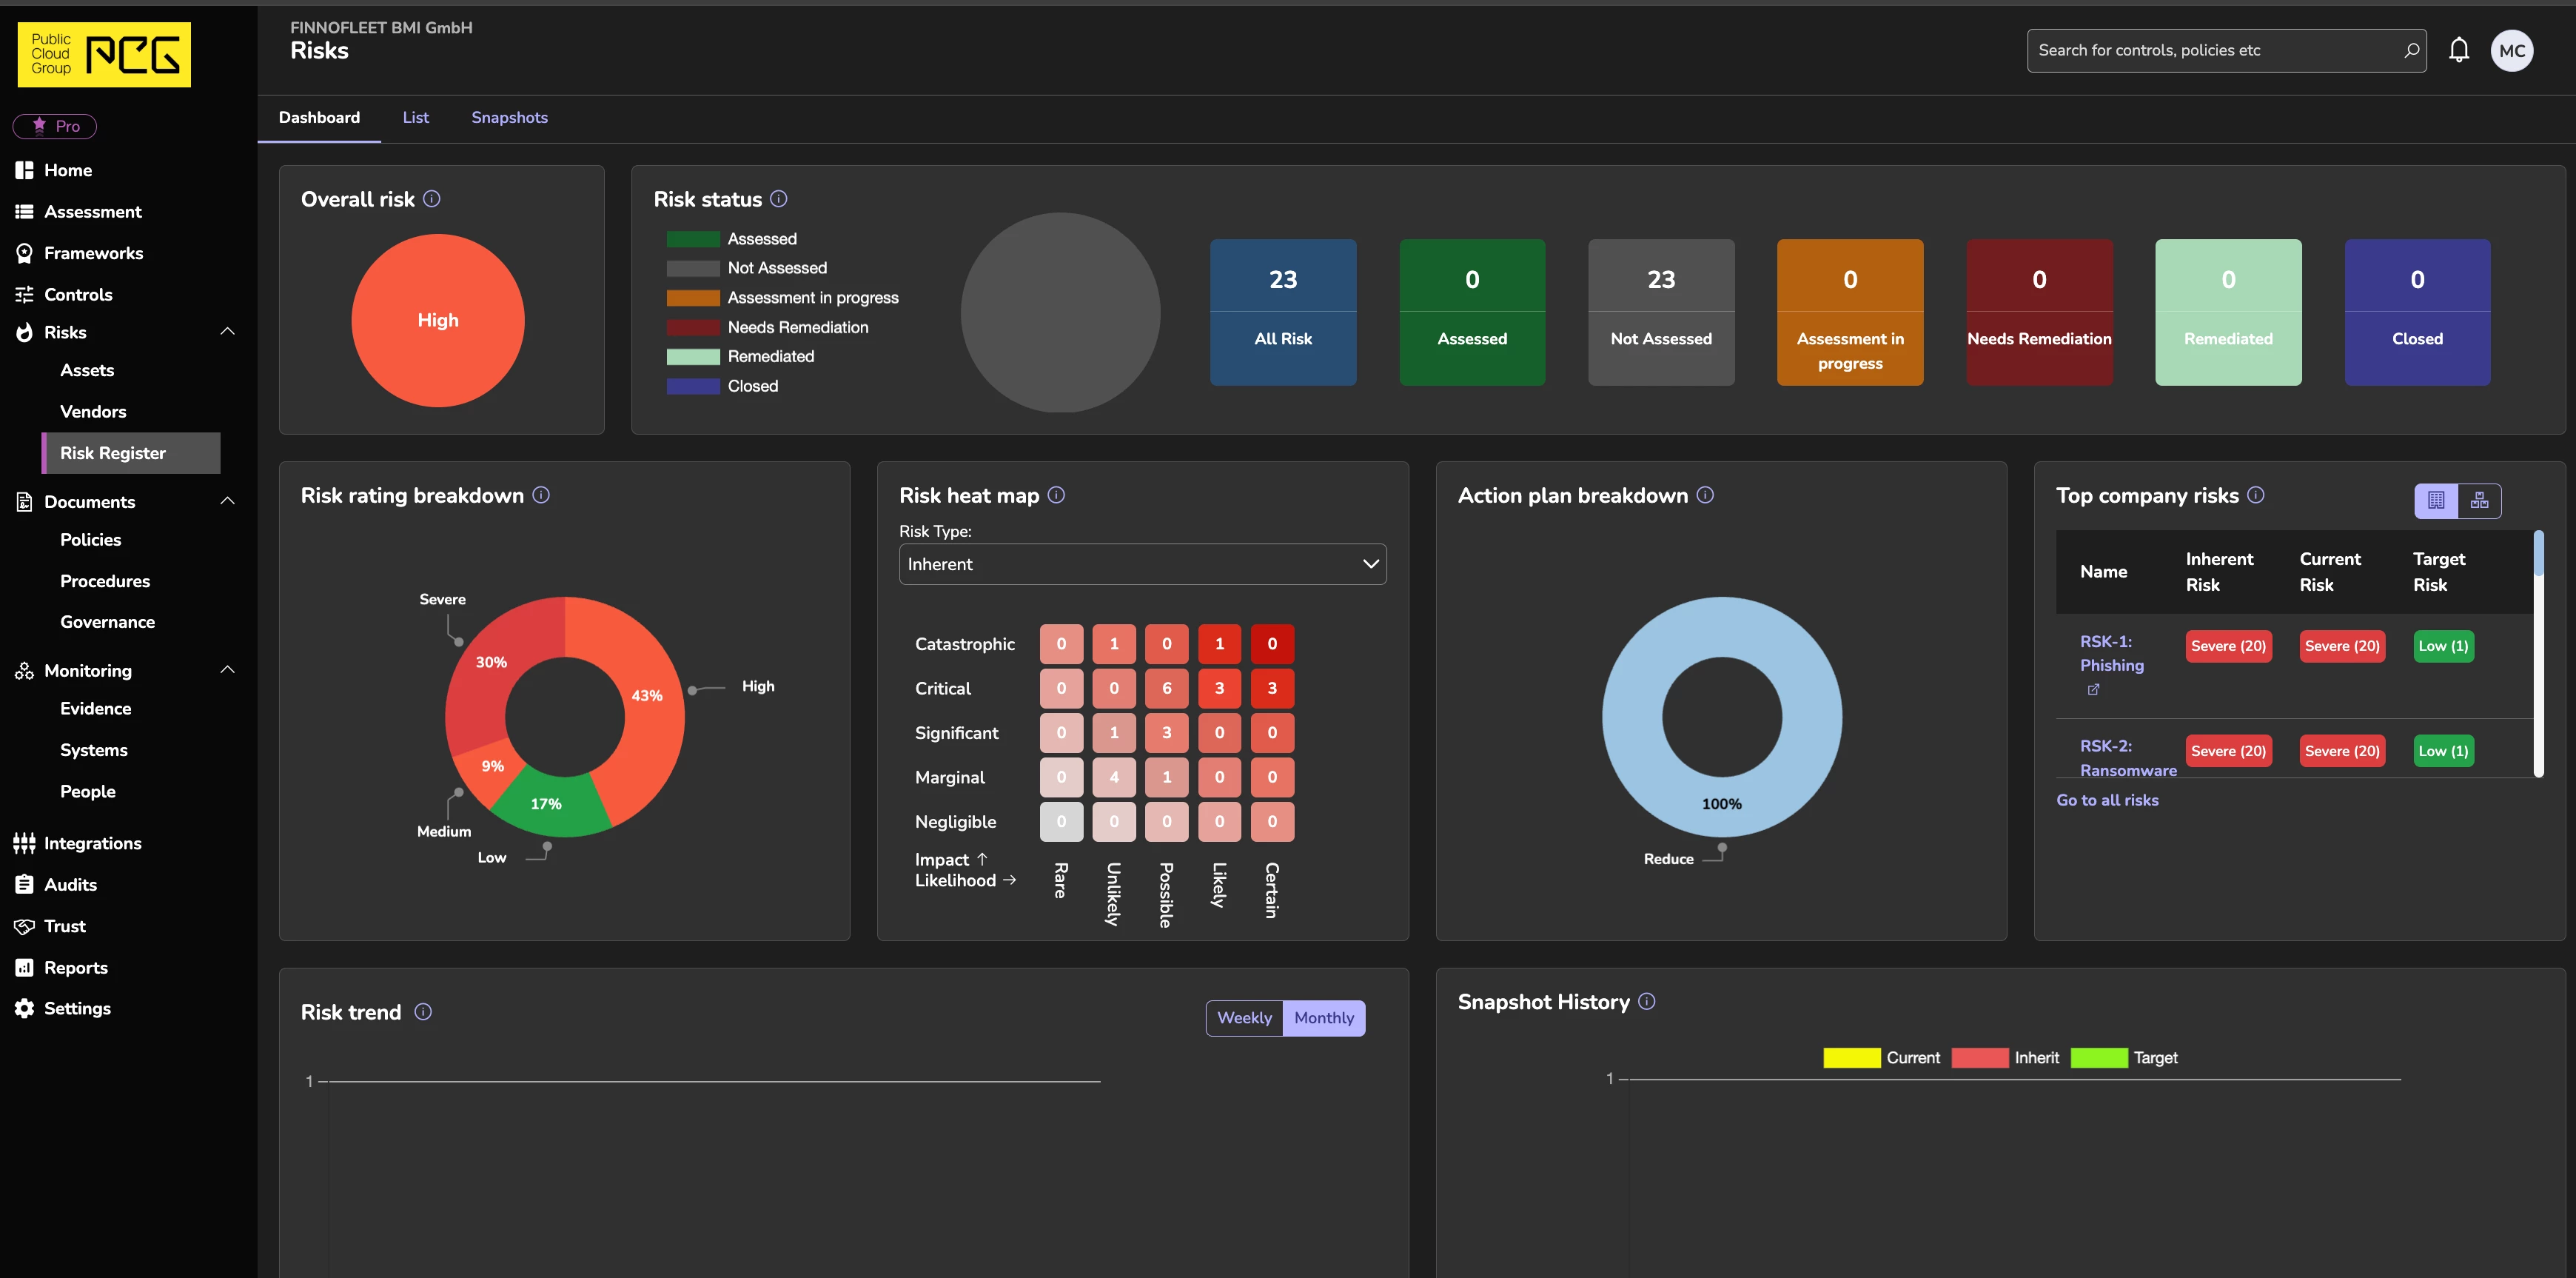Open Integrations from the sidebar

pos(92,843)
